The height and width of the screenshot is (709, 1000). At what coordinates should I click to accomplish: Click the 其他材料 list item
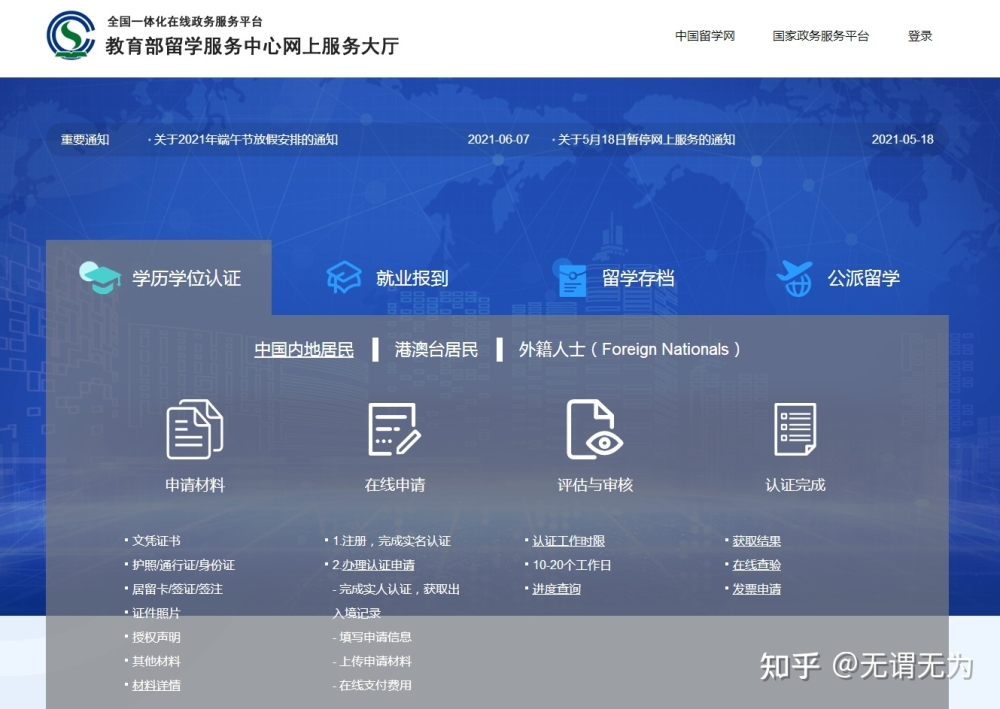(156, 661)
